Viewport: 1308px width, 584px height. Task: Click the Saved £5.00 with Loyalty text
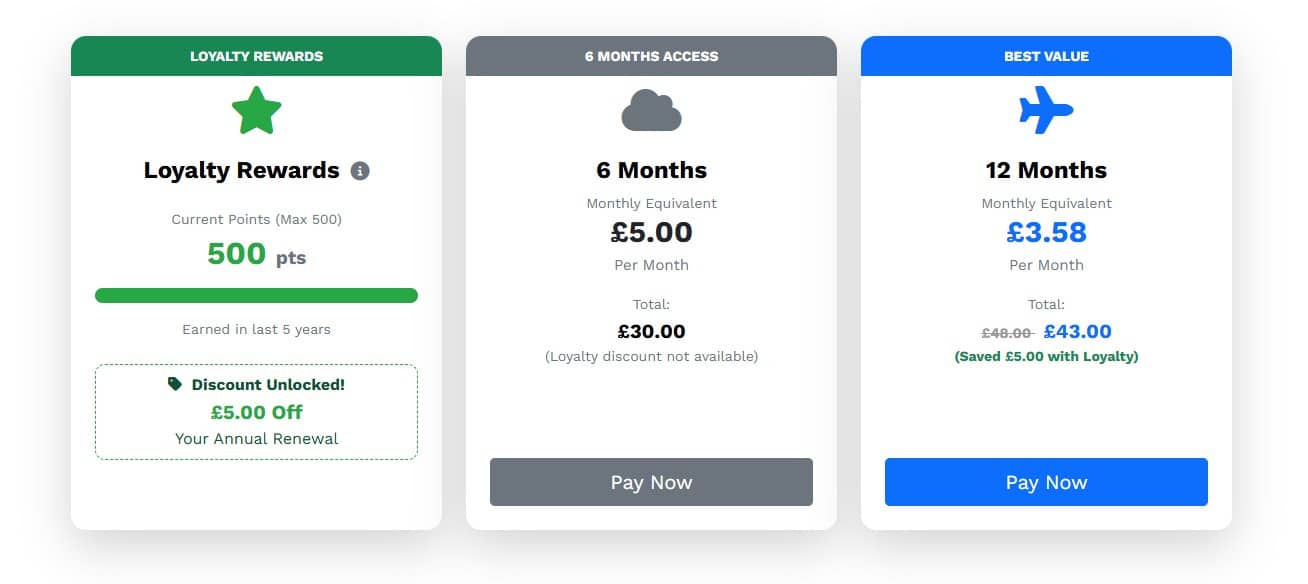(x=1046, y=356)
